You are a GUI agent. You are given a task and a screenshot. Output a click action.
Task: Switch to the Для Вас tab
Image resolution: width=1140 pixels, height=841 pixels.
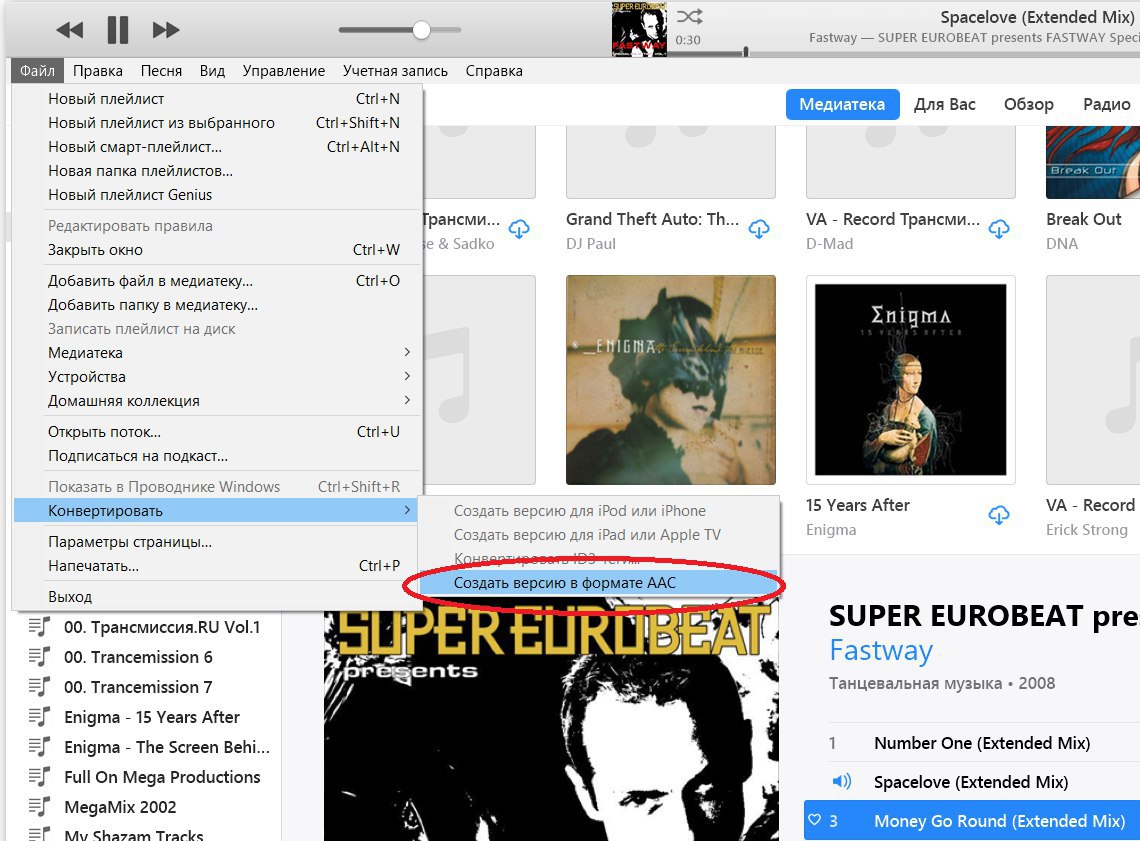944,105
